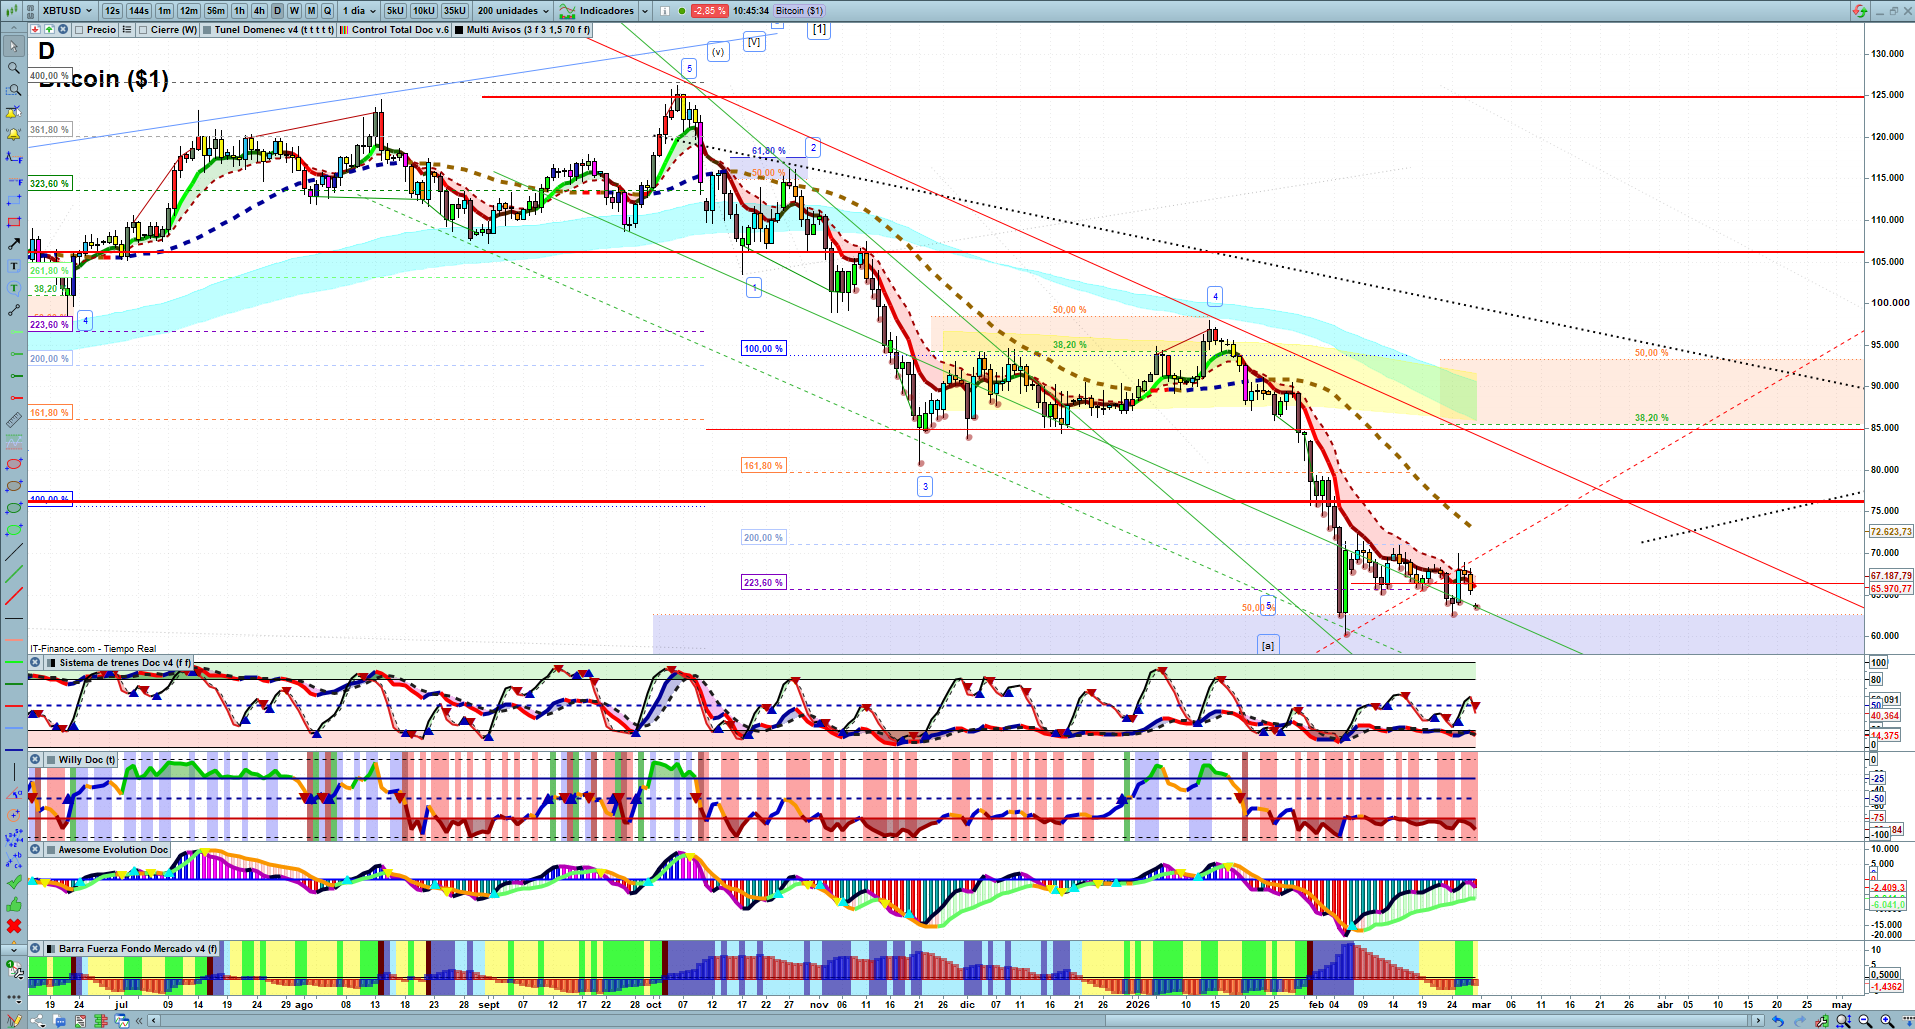This screenshot has width=1915, height=1029.
Task: Click Control Total Doc v.6 color swatch
Action: click(344, 30)
